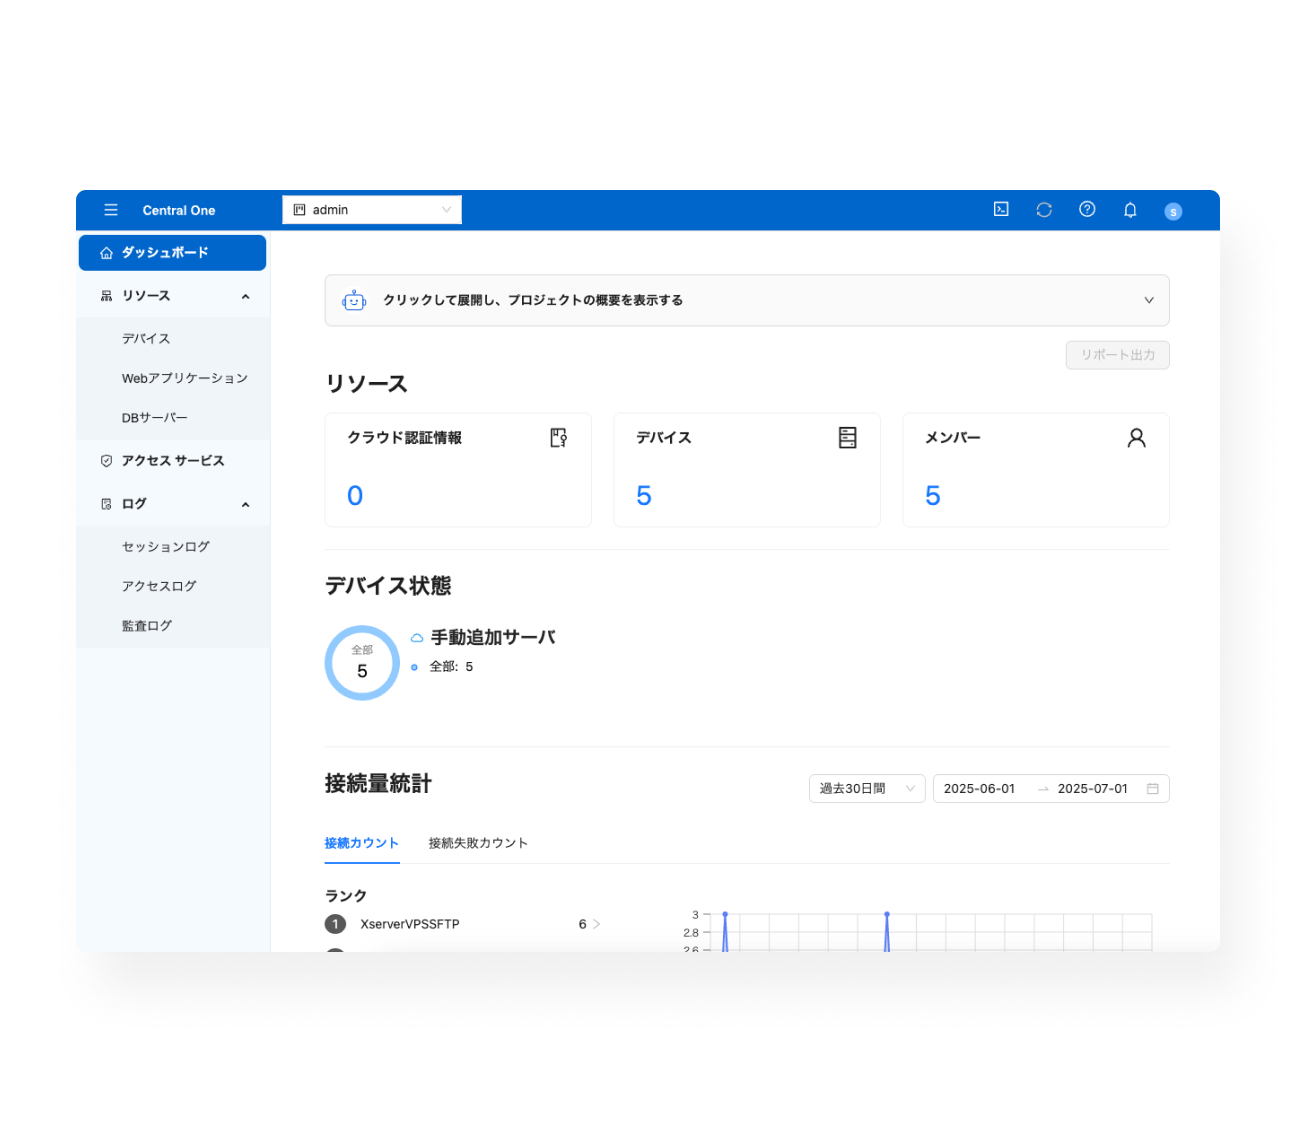Expand the project overview banner chevron

point(1148,300)
